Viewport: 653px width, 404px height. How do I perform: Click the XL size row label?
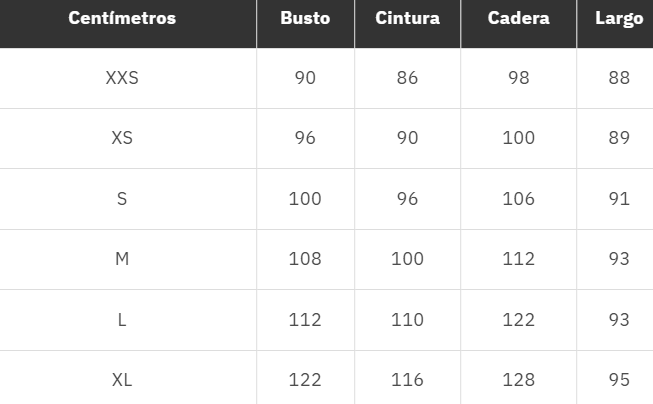click(x=122, y=380)
